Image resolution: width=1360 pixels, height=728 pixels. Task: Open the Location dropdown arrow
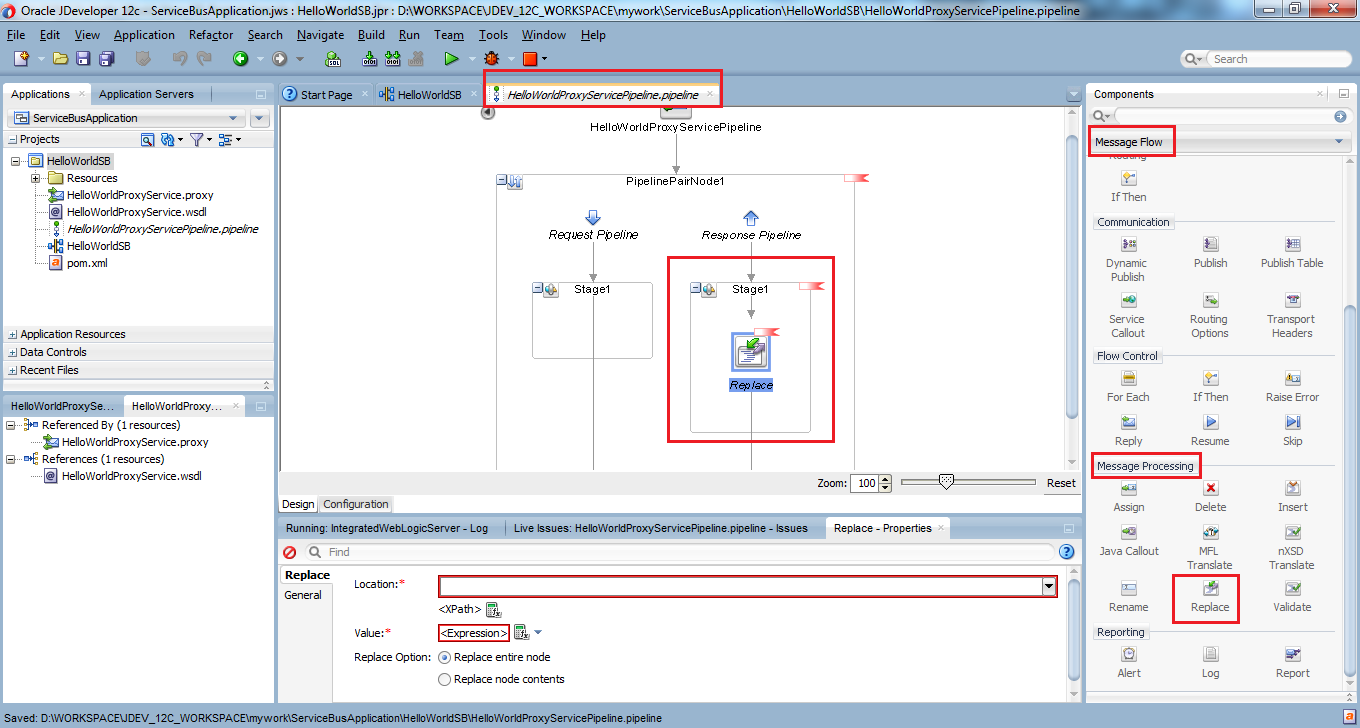[1048, 587]
